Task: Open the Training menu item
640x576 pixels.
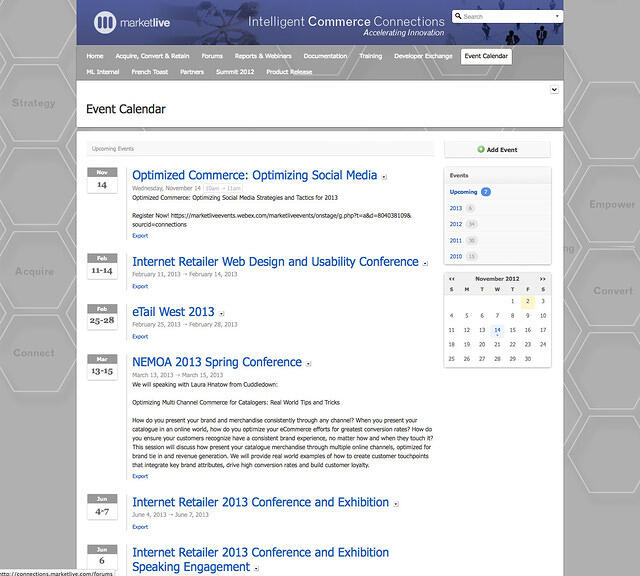Action: (371, 56)
